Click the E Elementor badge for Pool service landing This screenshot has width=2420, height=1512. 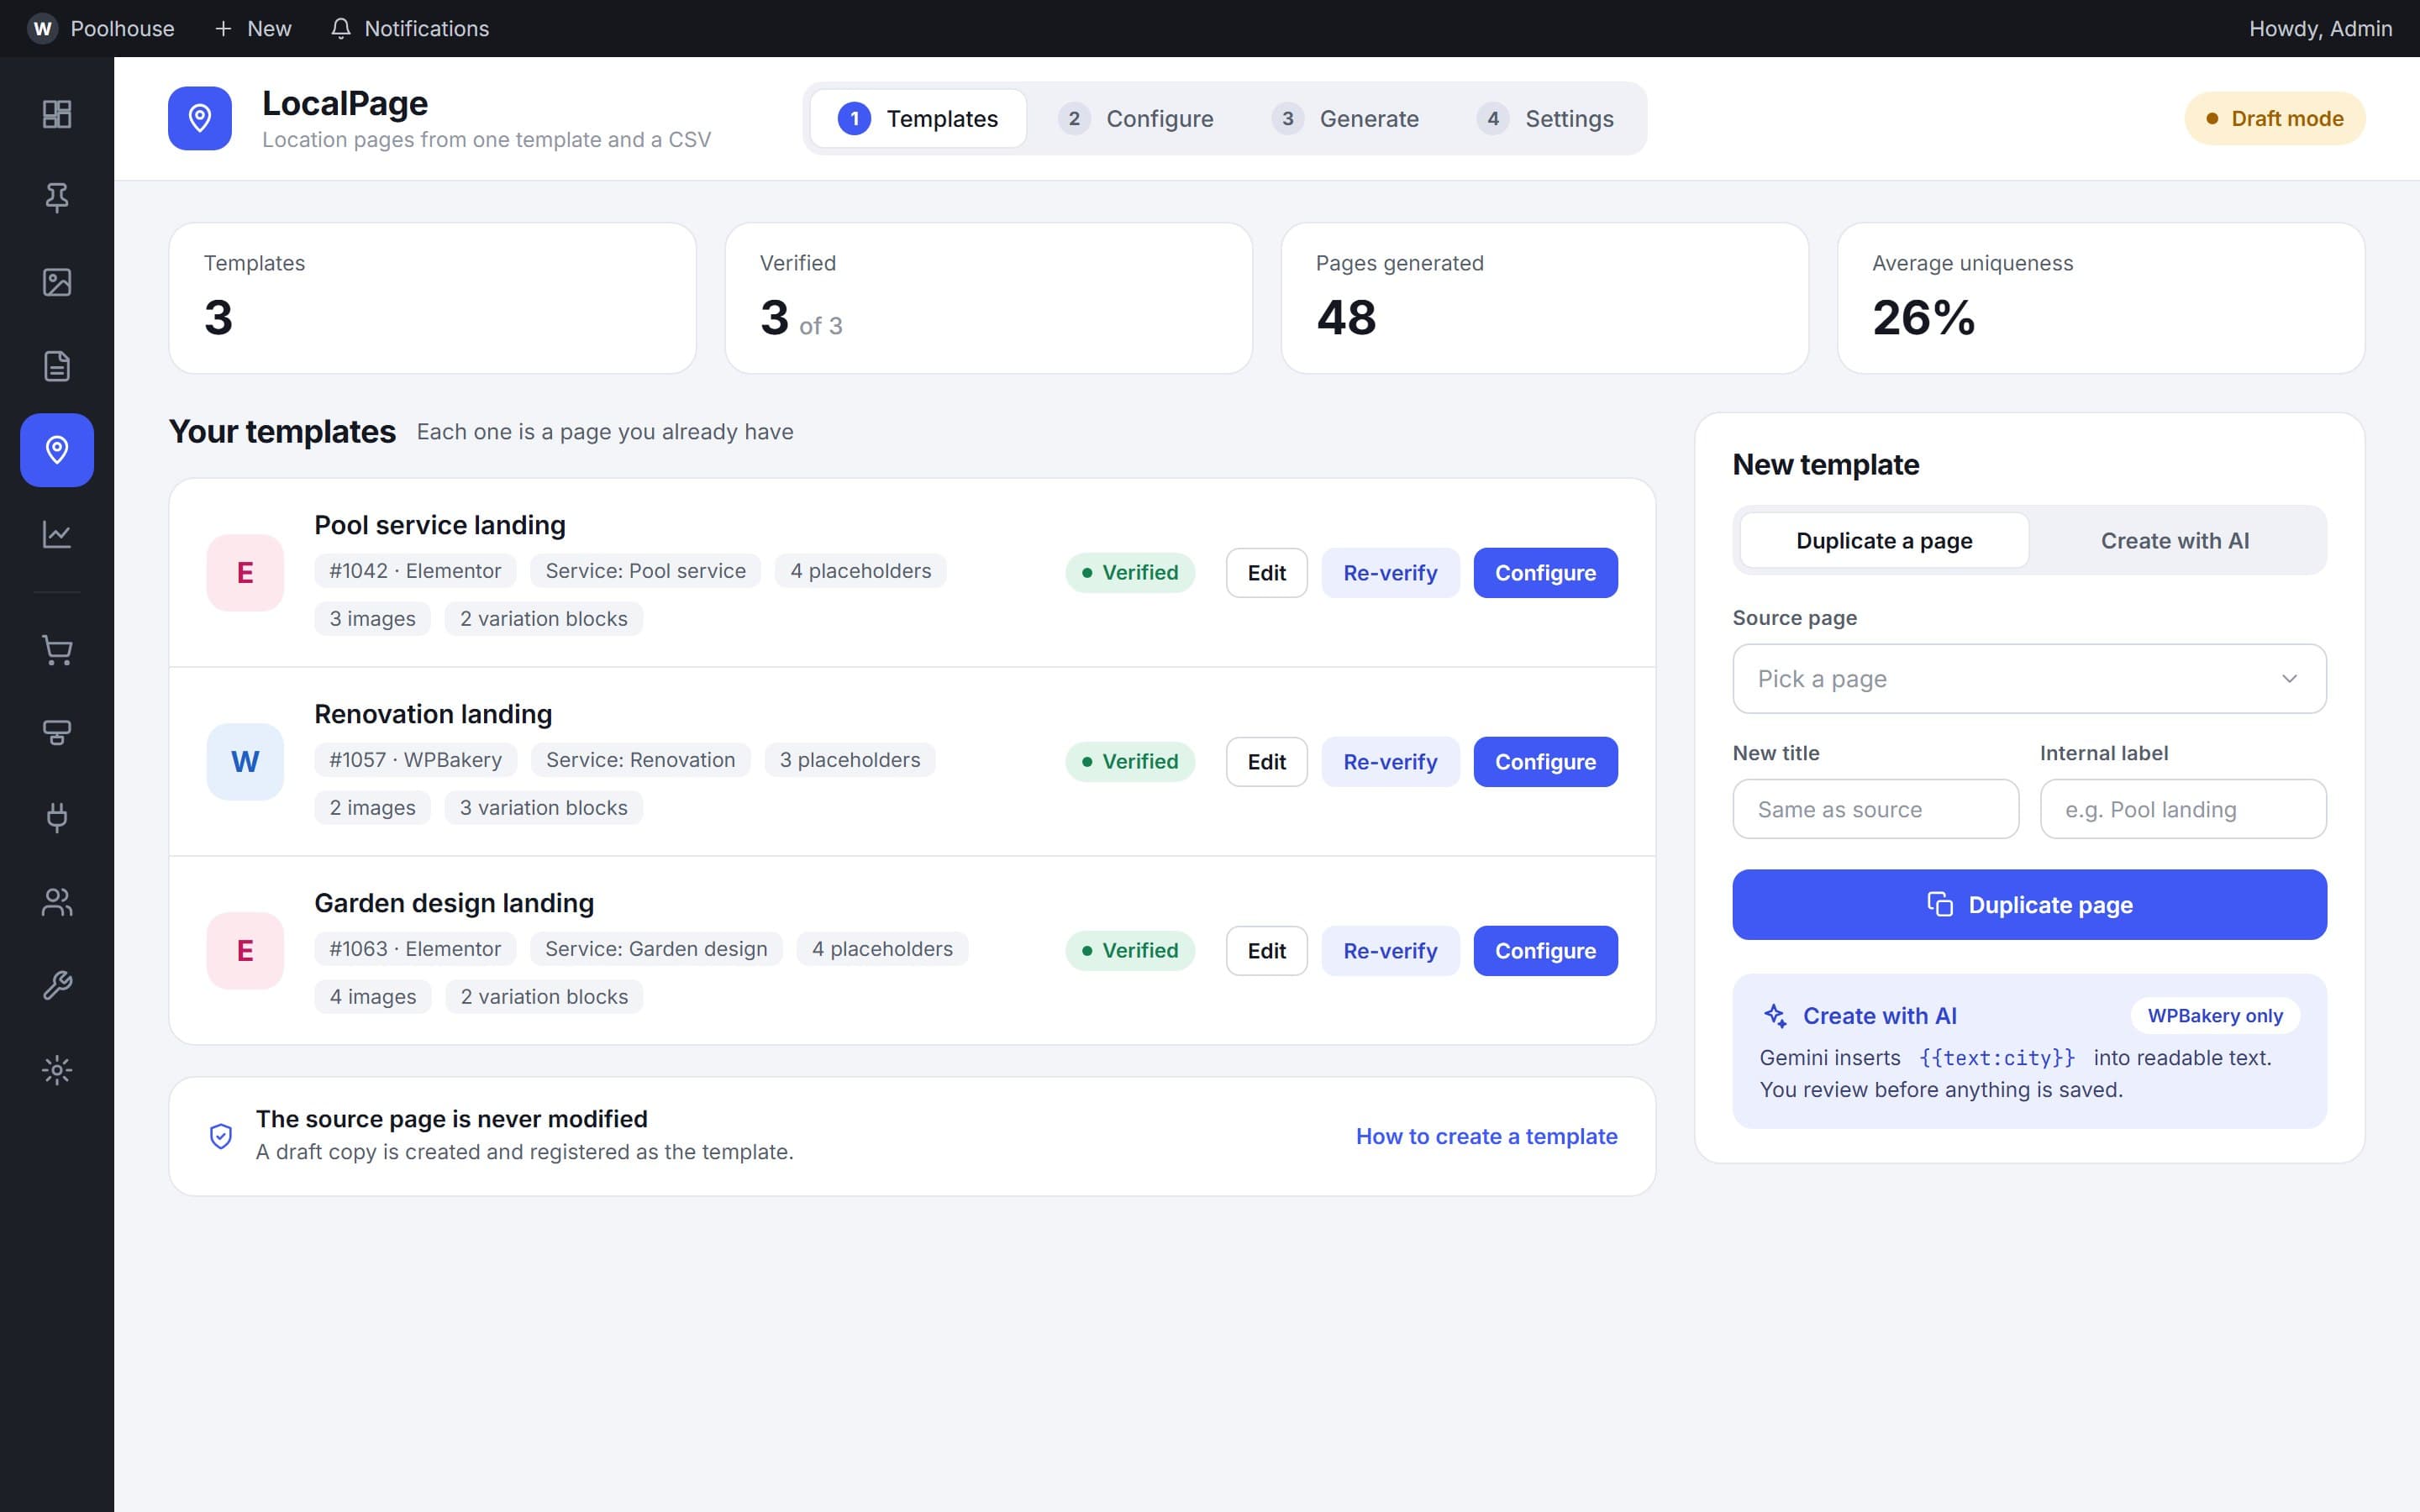[x=245, y=572]
